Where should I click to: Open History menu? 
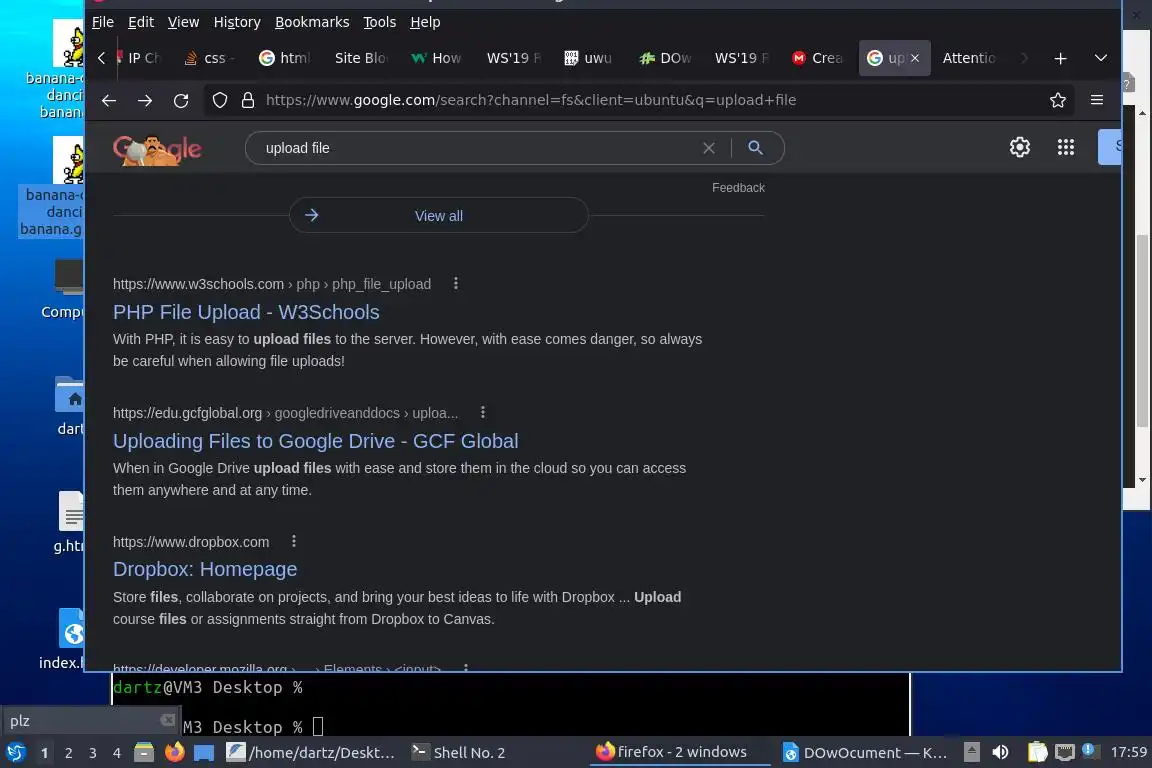click(237, 22)
